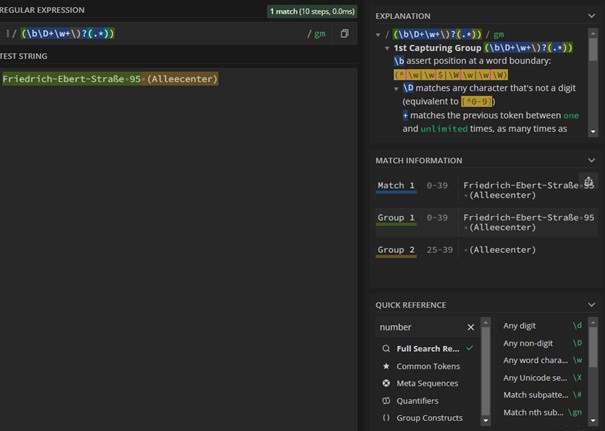This screenshot has width=605, height=431.
Task: Choose the 'Any Unicode se... \X' entry
Action: pos(542,378)
